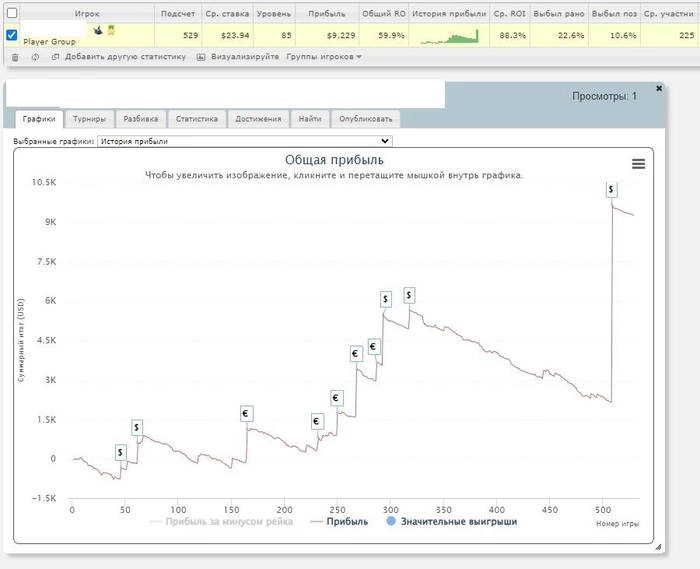The height and width of the screenshot is (569, 700).
Task: Click the chart icon before Визуализируйте
Action: point(201,57)
